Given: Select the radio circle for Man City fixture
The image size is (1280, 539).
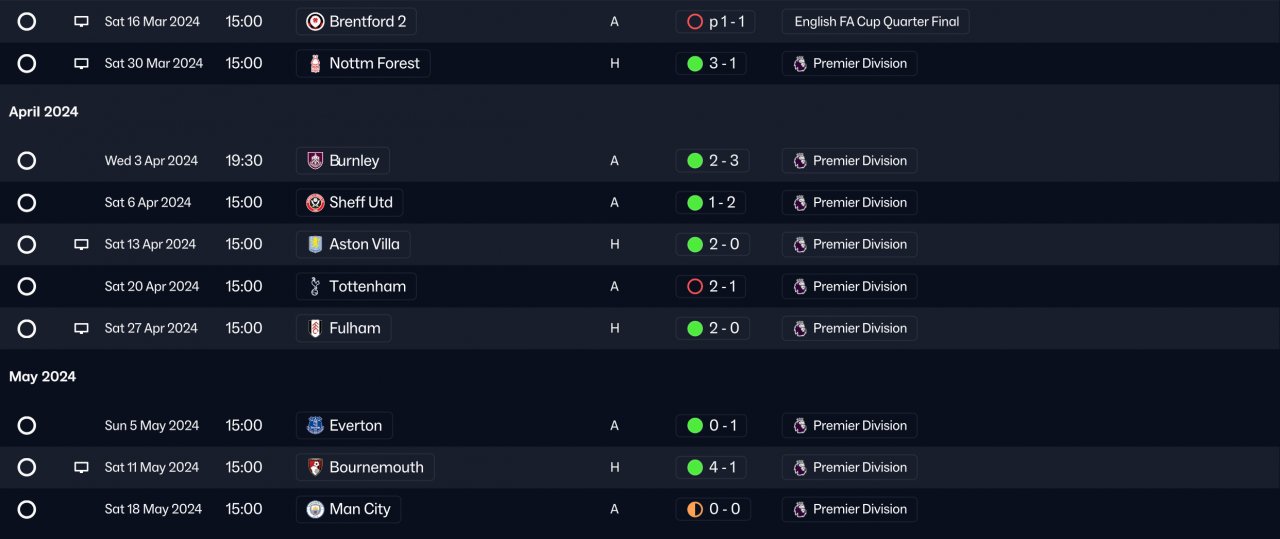Looking at the screenshot, I should [27, 510].
